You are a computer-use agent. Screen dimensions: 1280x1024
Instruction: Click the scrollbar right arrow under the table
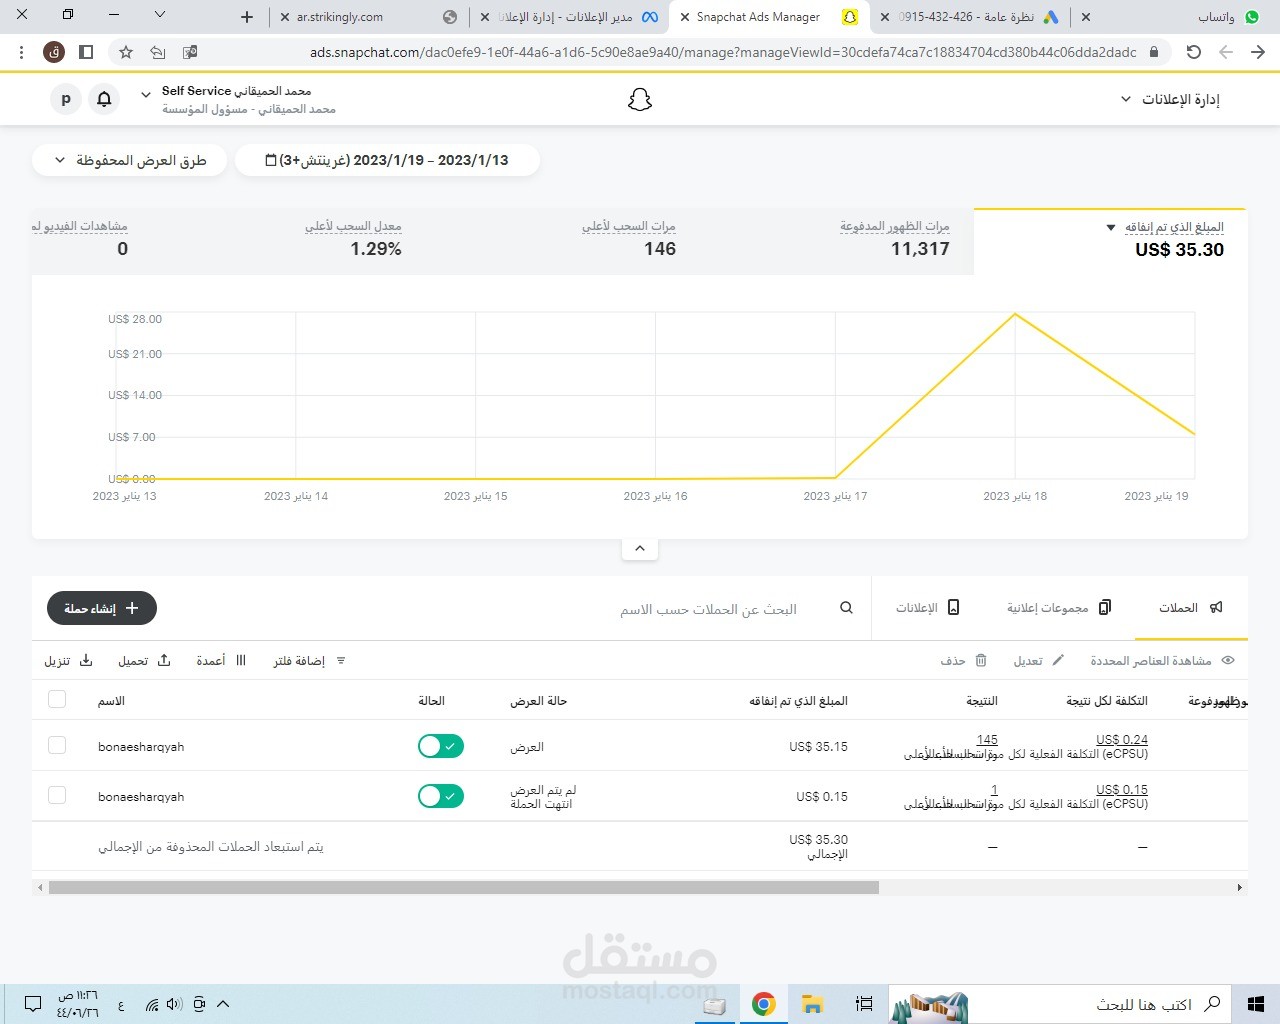(1240, 887)
